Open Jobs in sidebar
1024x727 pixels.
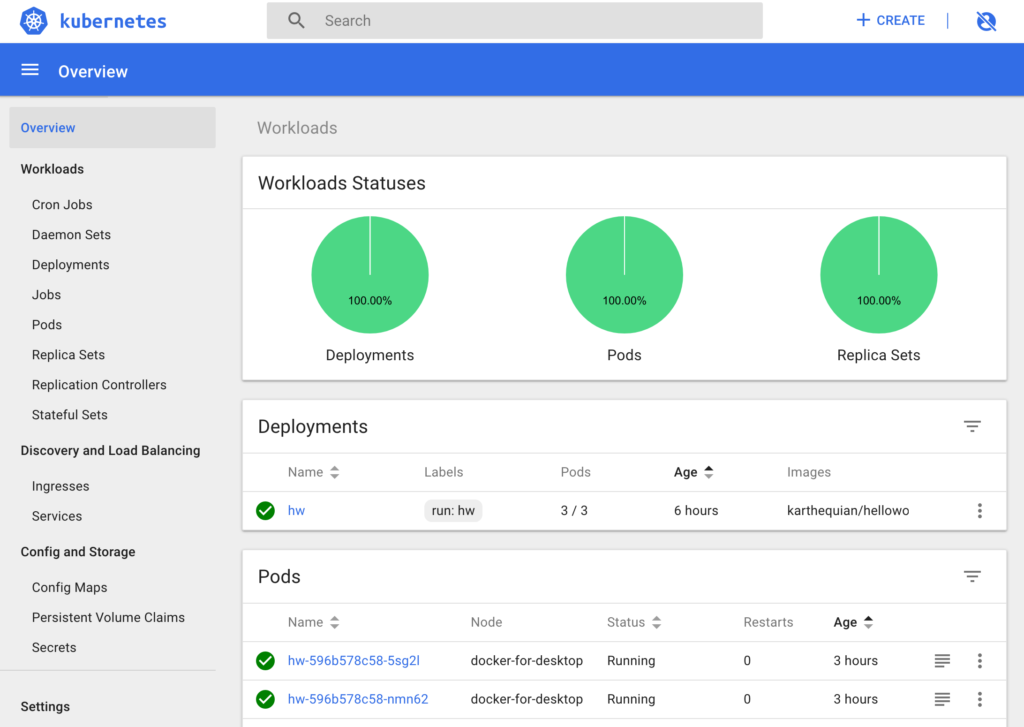tap(46, 295)
